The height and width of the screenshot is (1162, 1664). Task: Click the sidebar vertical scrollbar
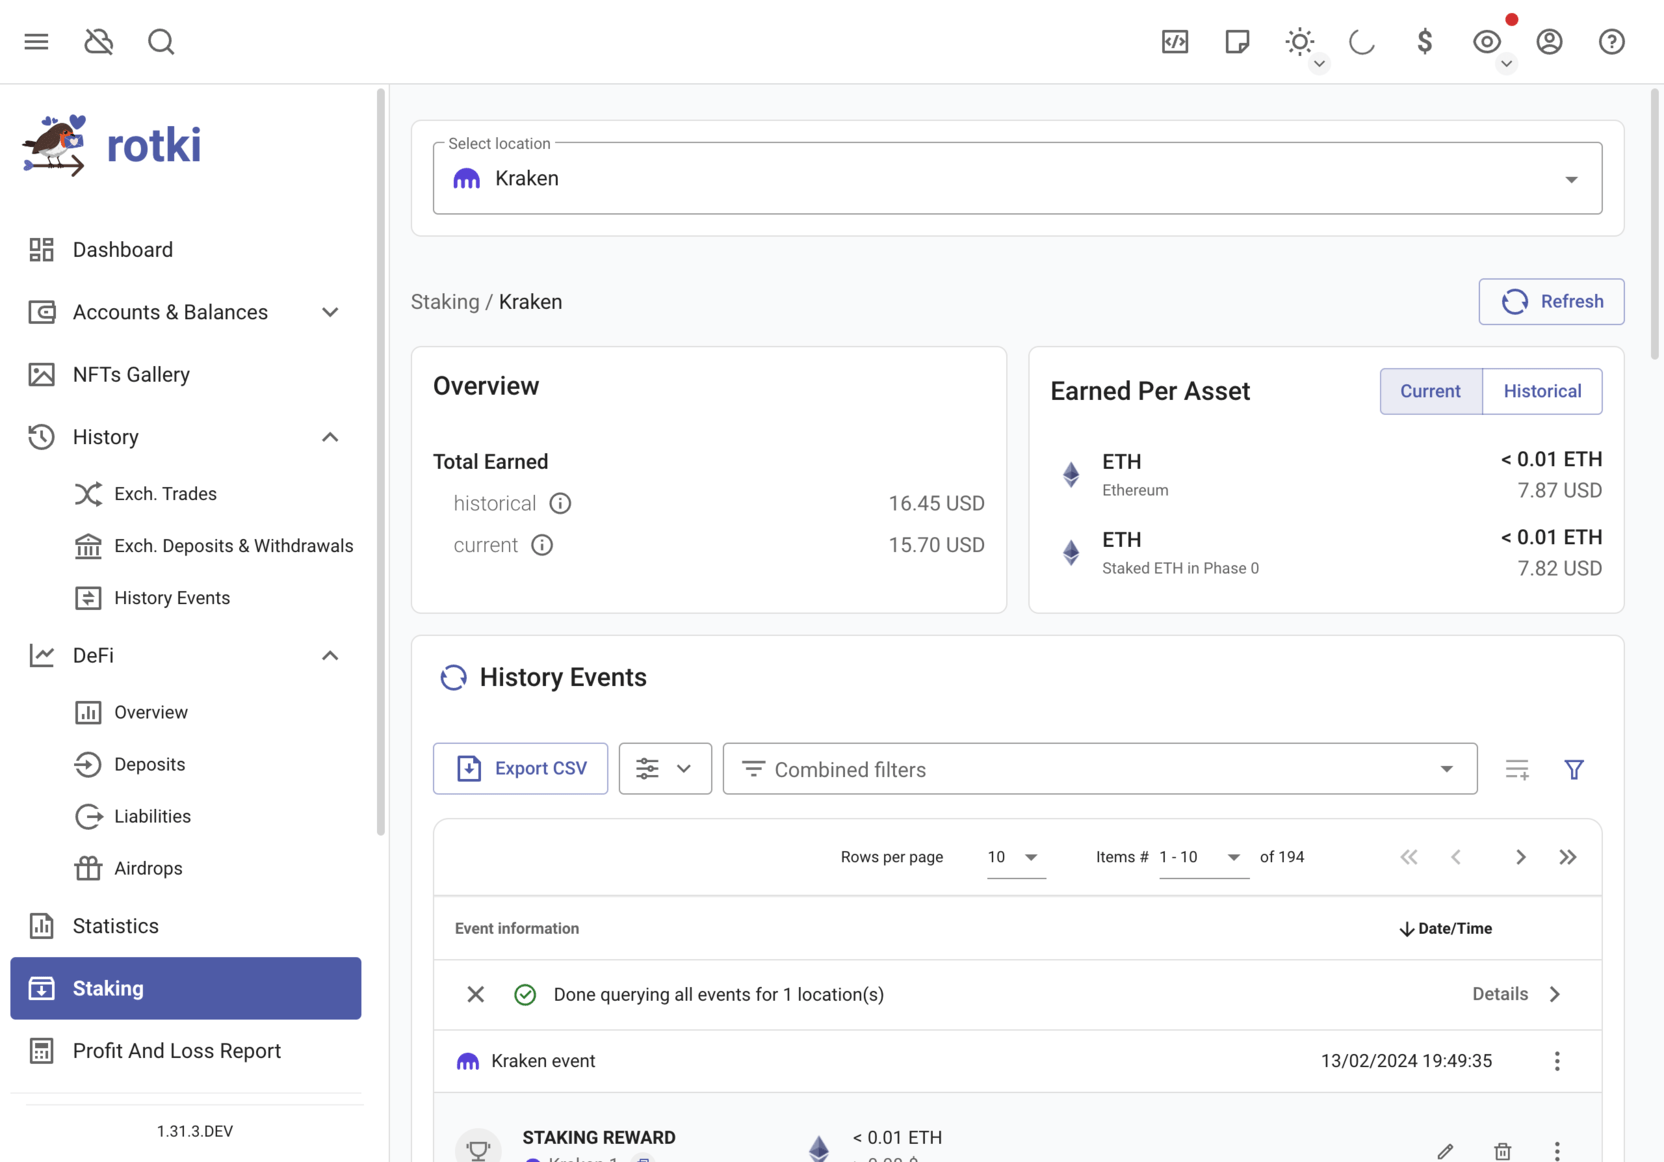coord(380,462)
